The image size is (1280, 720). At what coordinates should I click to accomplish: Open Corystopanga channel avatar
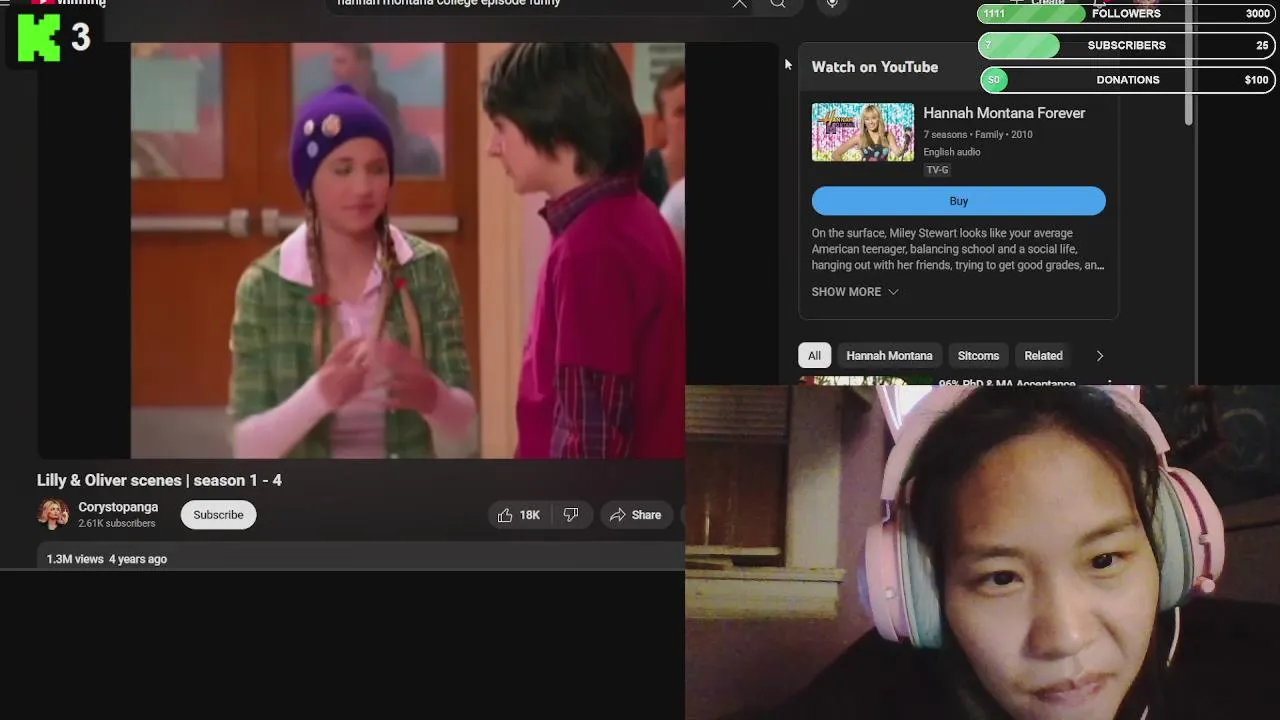[53, 514]
